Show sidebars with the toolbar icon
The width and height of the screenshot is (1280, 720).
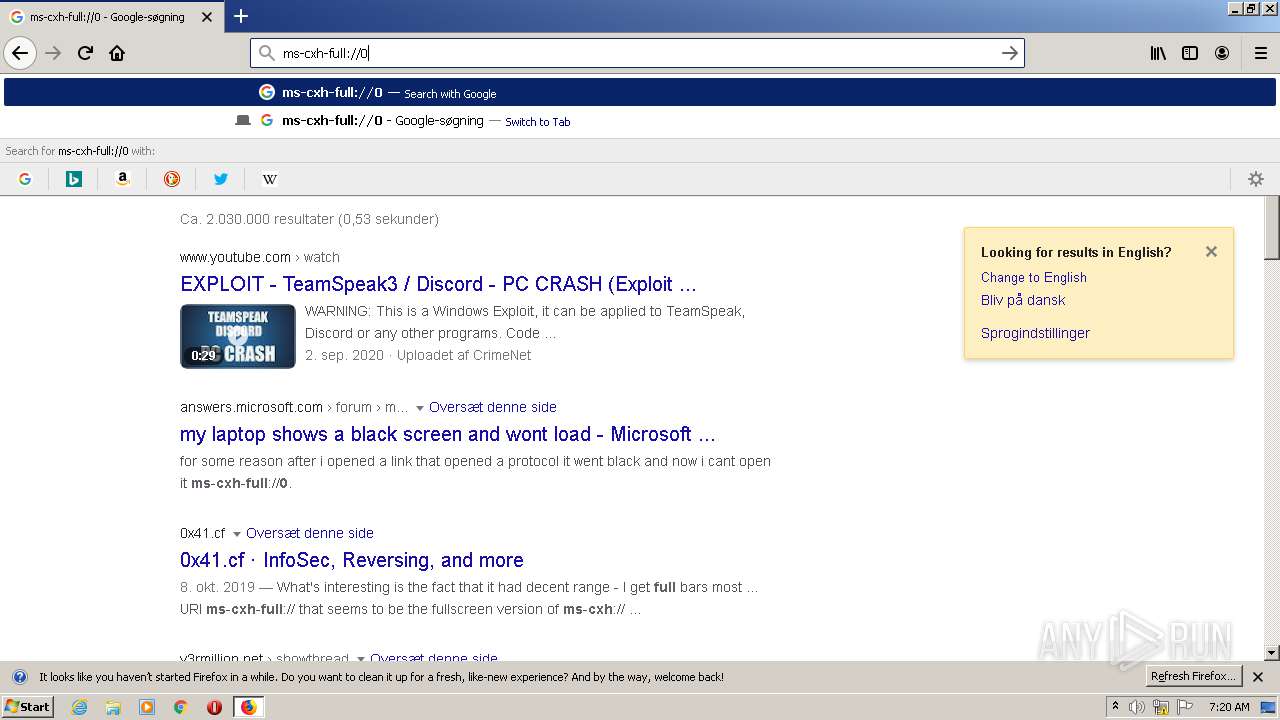coord(1190,53)
